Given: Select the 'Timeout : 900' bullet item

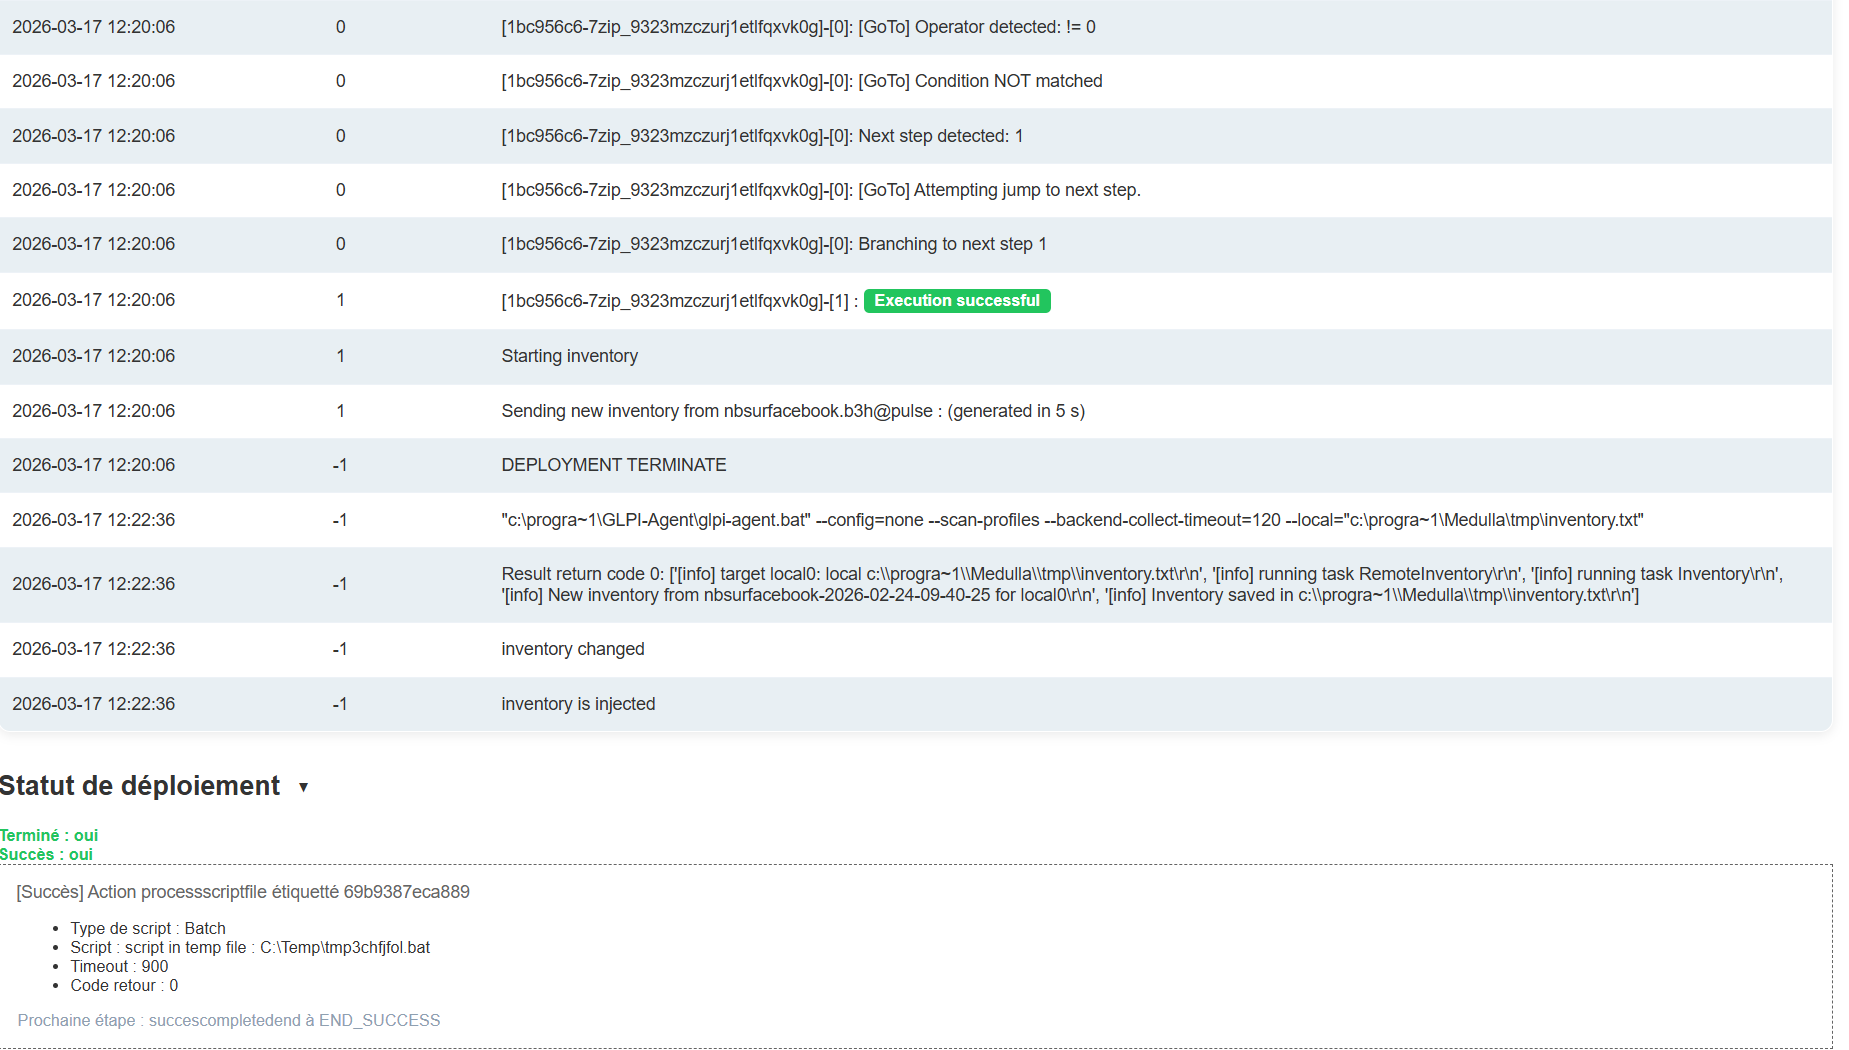Looking at the screenshot, I should (119, 966).
